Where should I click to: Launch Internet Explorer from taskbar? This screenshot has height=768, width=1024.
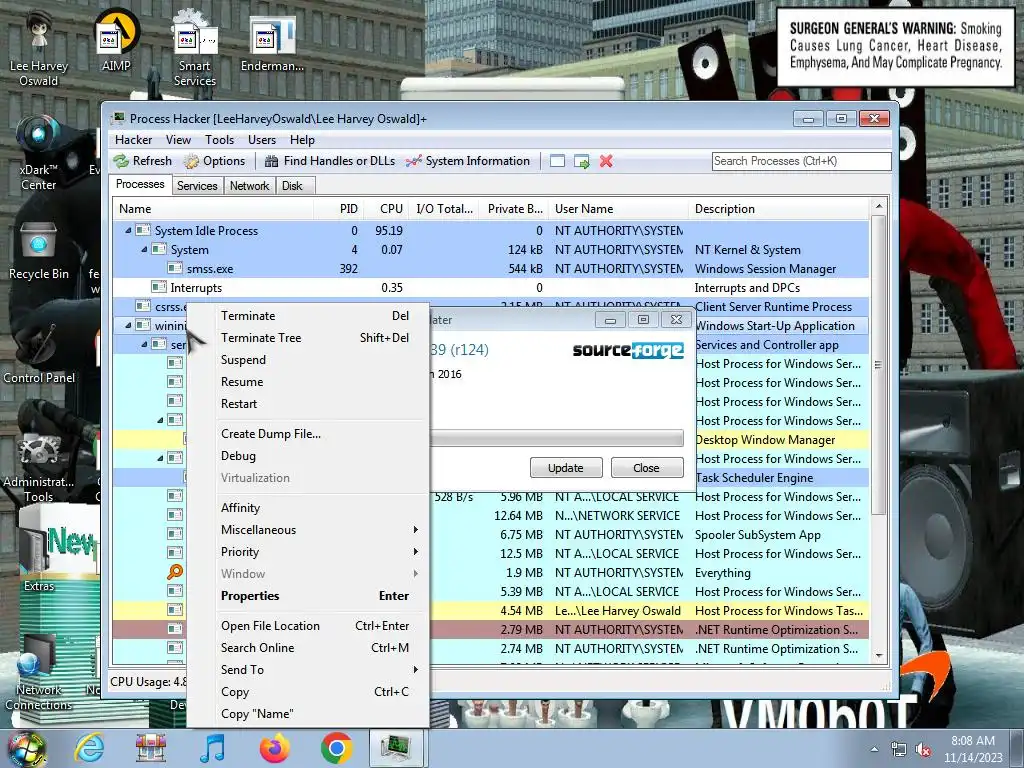coord(89,748)
